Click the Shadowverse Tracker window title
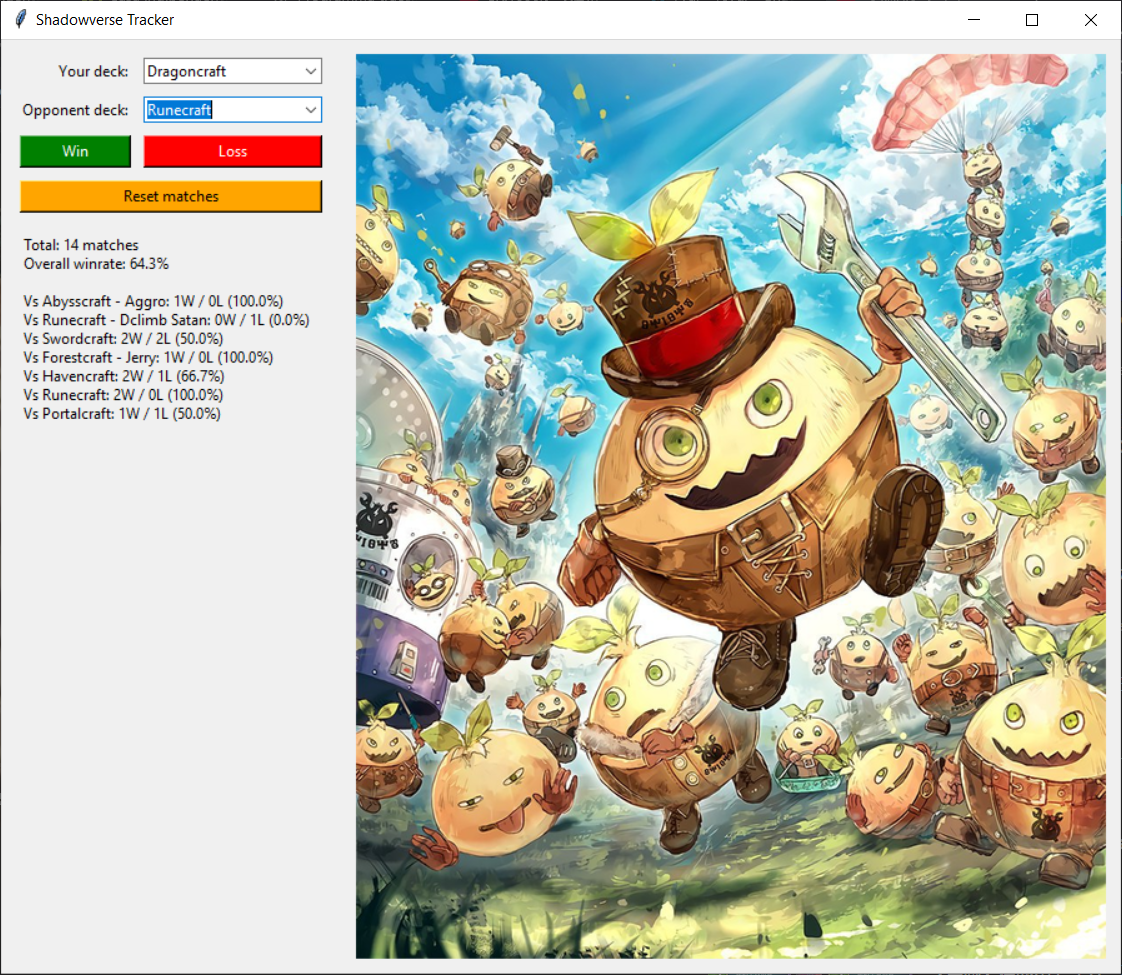Screen dimensions: 1122x975 tap(104, 19)
